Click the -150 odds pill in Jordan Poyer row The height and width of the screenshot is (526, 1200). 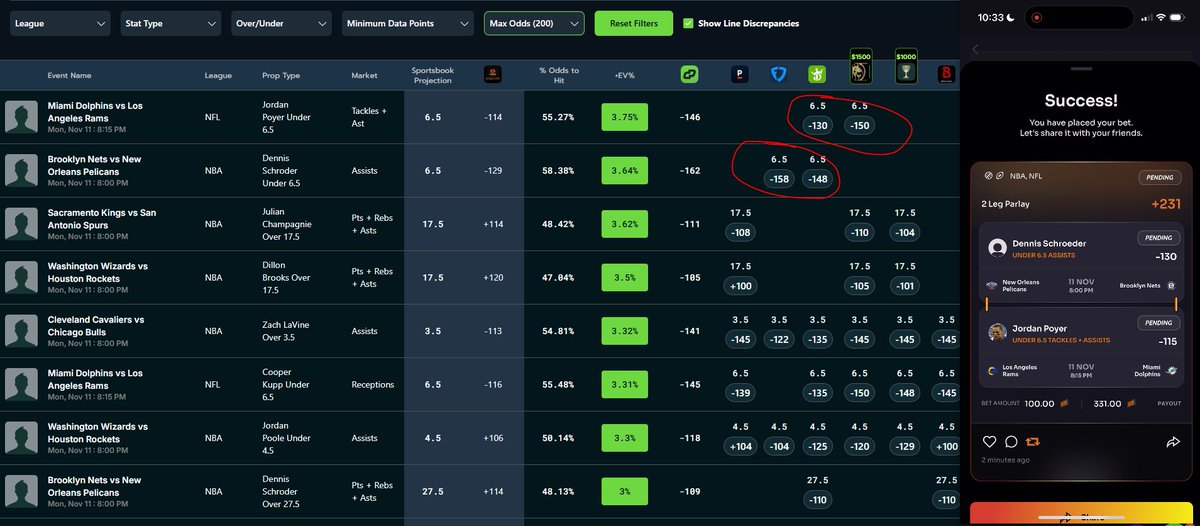tap(860, 126)
